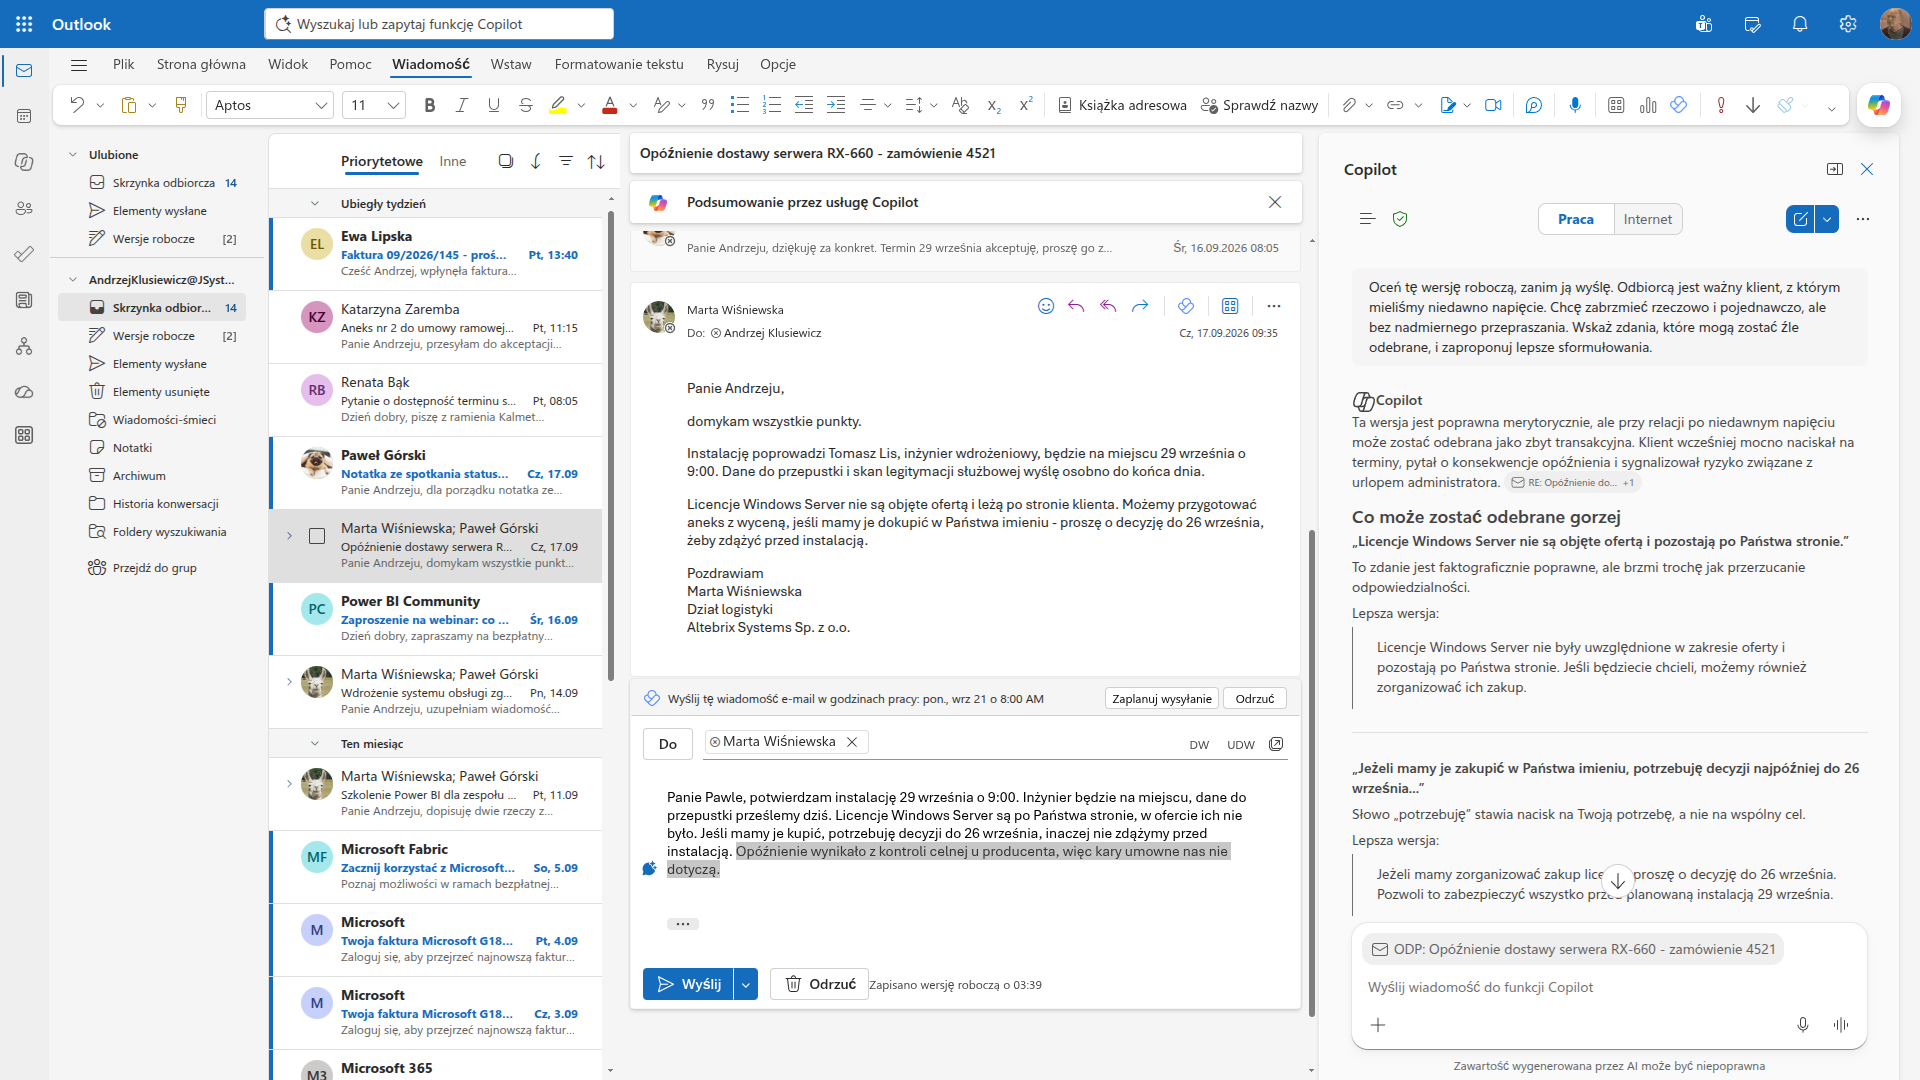This screenshot has width=1920, height=1080.
Task: Apply superscript formatting
Action: 1026,105
